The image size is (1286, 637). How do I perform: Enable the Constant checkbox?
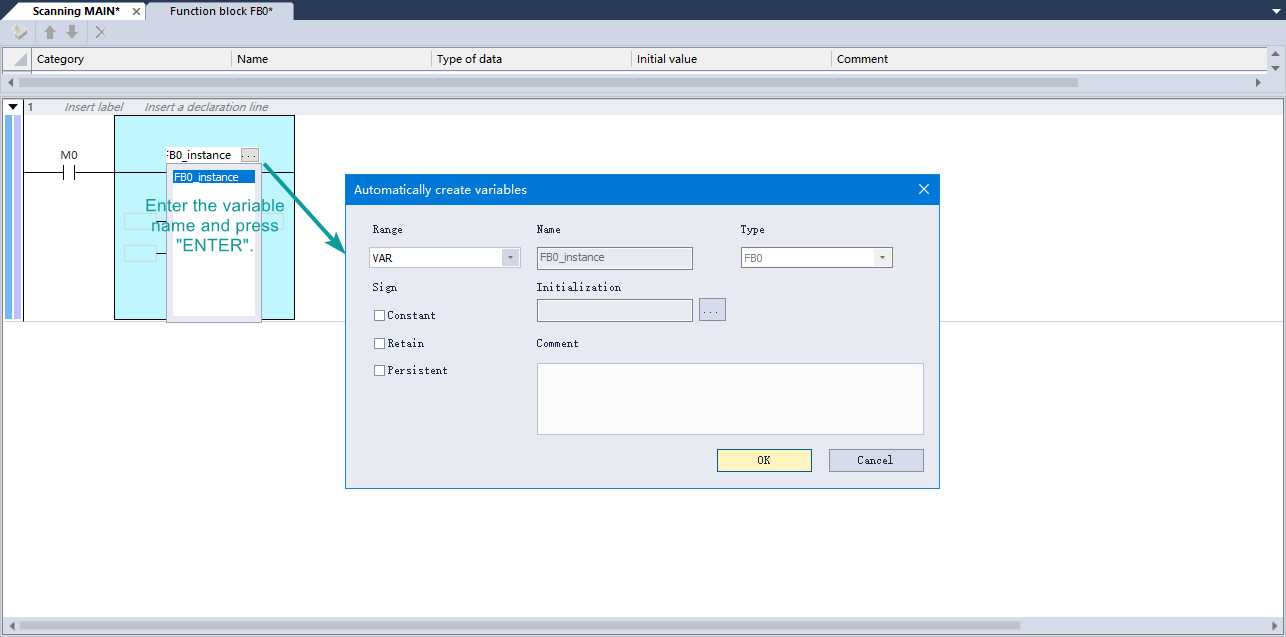click(x=379, y=316)
